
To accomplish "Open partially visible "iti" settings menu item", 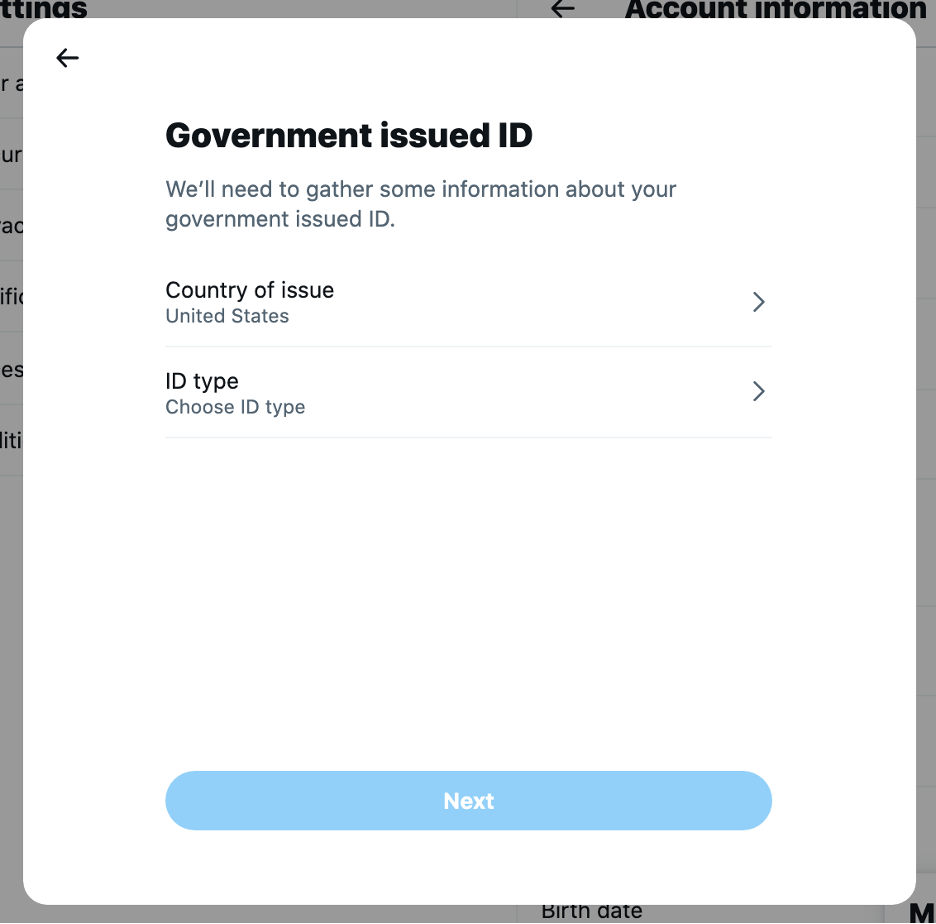I will [x=11, y=439].
